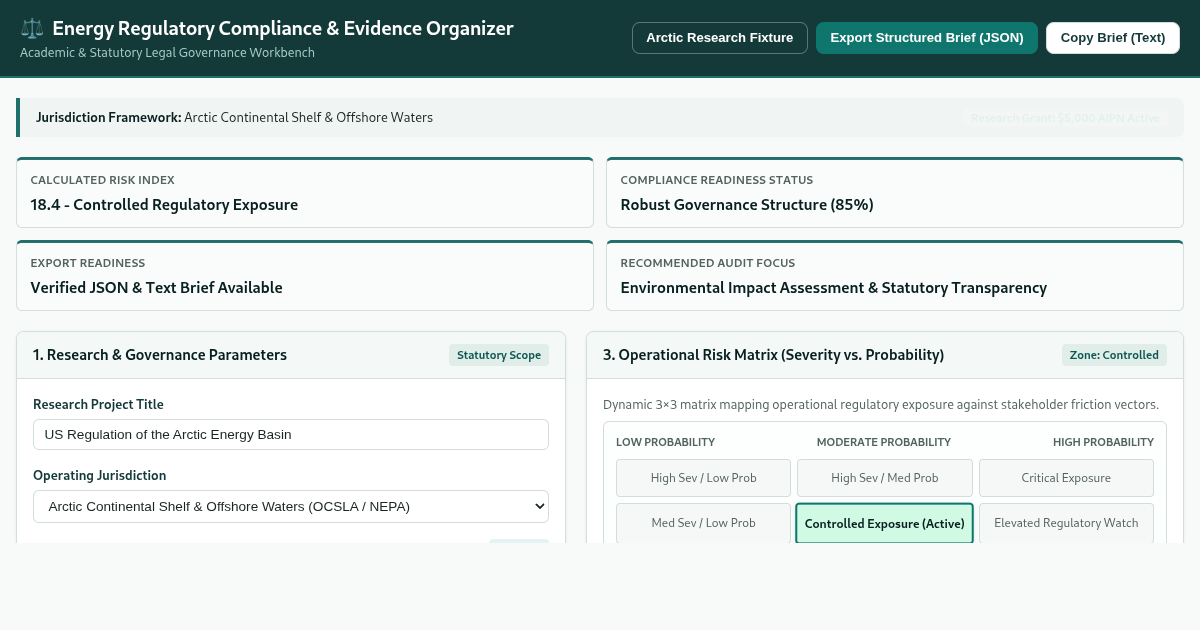Click the '3. Operational Risk Matrix' heading
The height and width of the screenshot is (630, 1200).
click(773, 355)
